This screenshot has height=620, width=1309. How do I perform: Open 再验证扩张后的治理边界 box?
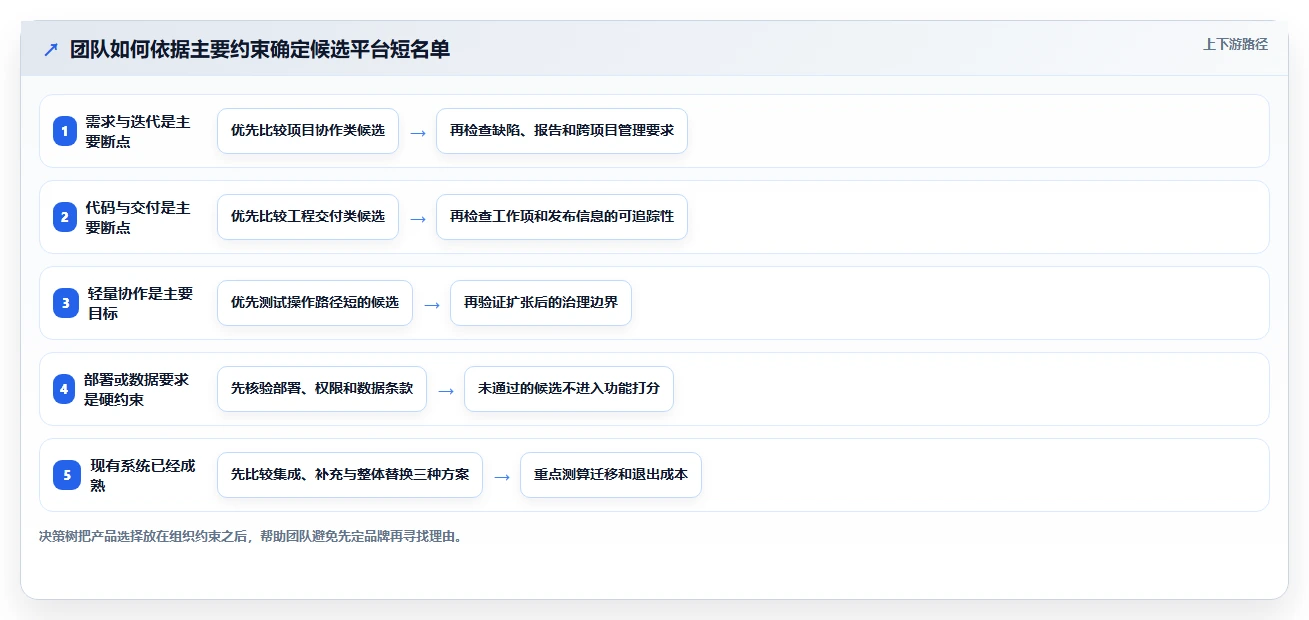click(541, 303)
